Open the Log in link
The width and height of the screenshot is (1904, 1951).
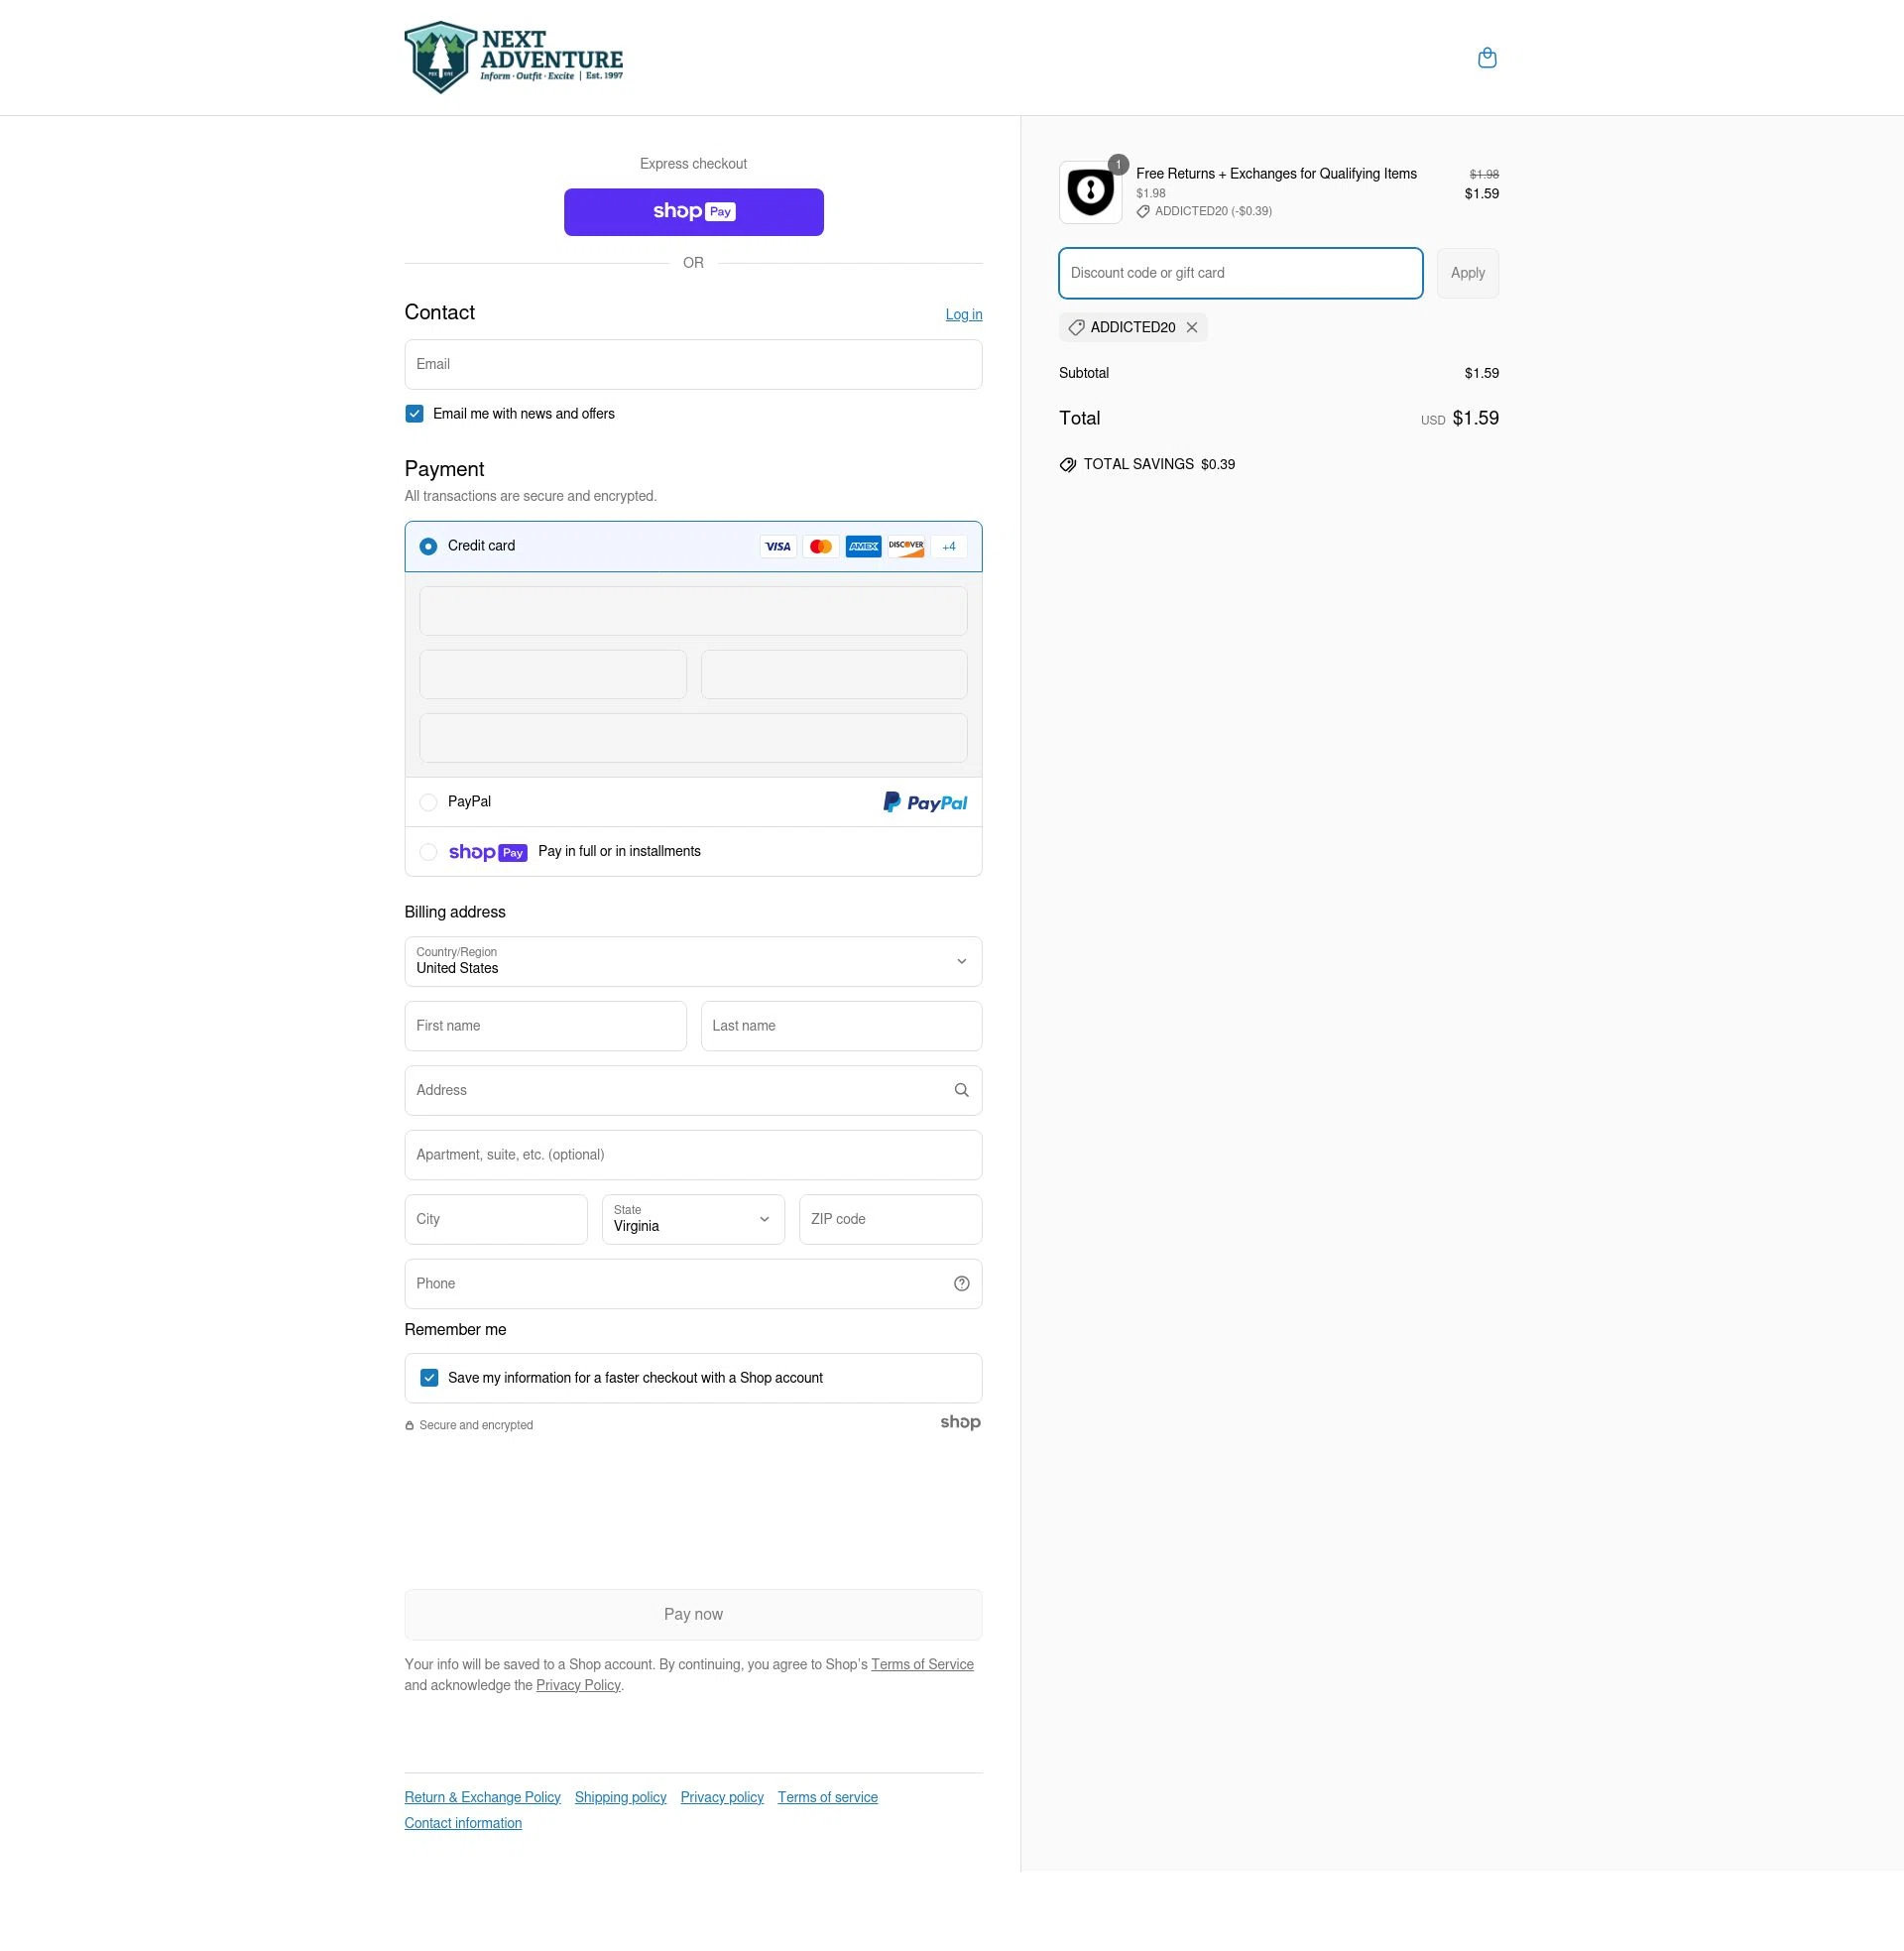click(x=962, y=313)
